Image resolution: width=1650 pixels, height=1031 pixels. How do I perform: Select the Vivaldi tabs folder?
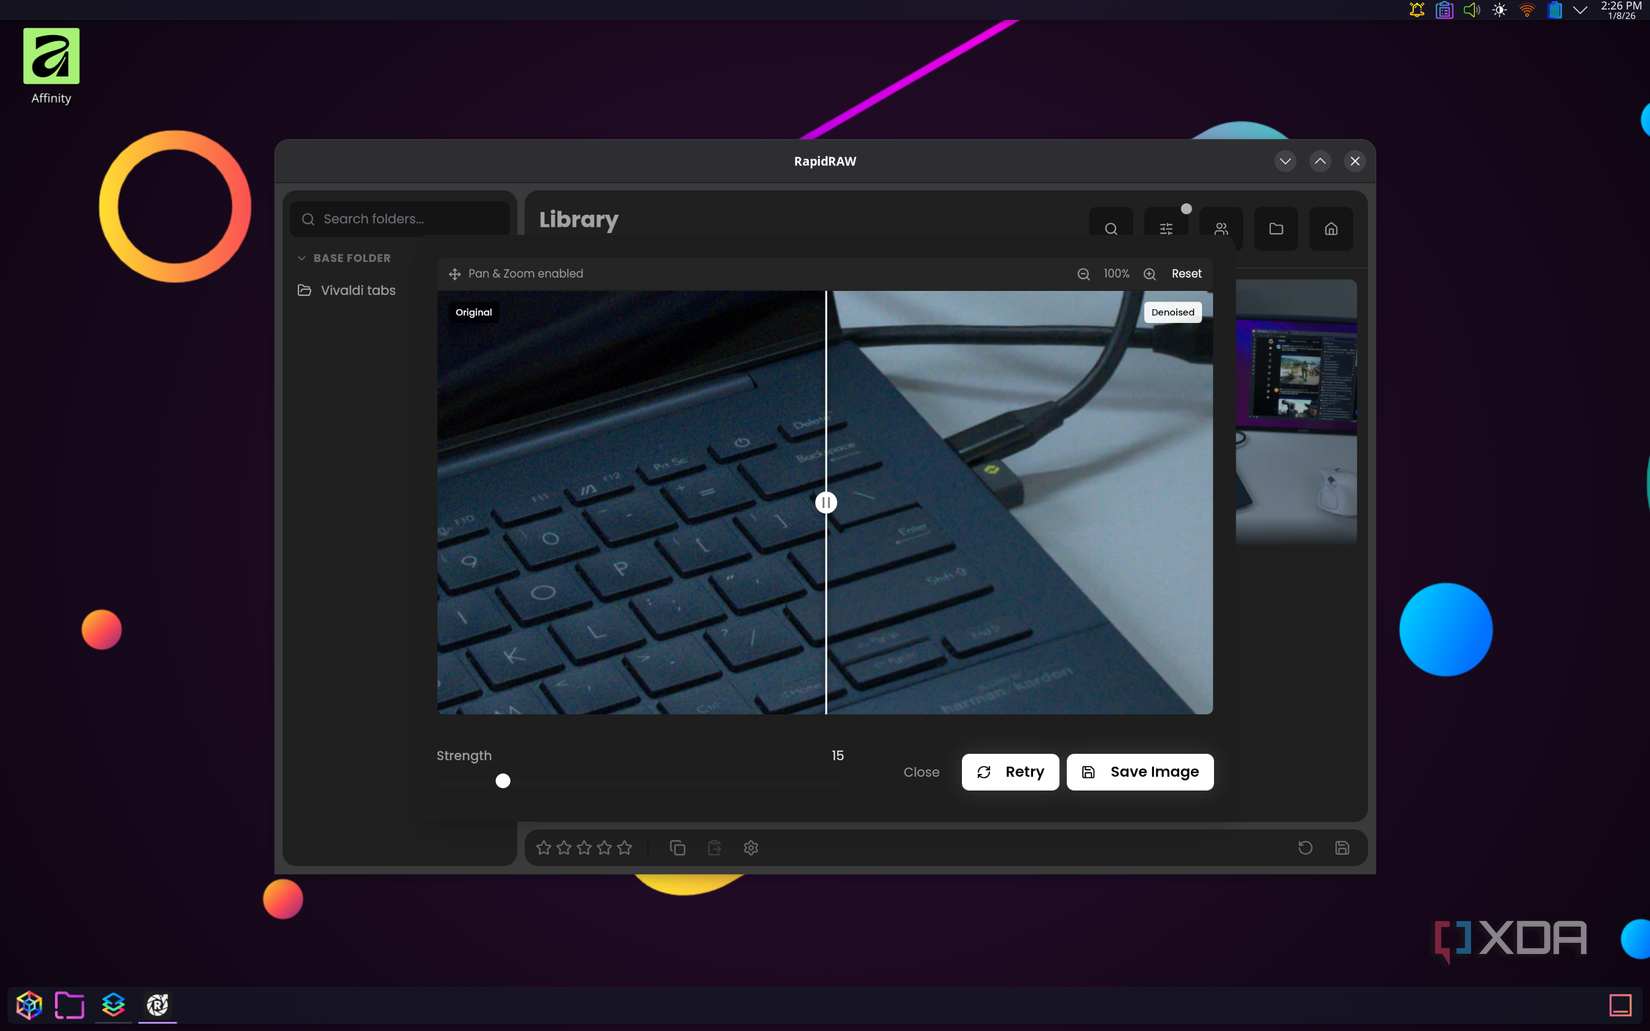coord(357,290)
